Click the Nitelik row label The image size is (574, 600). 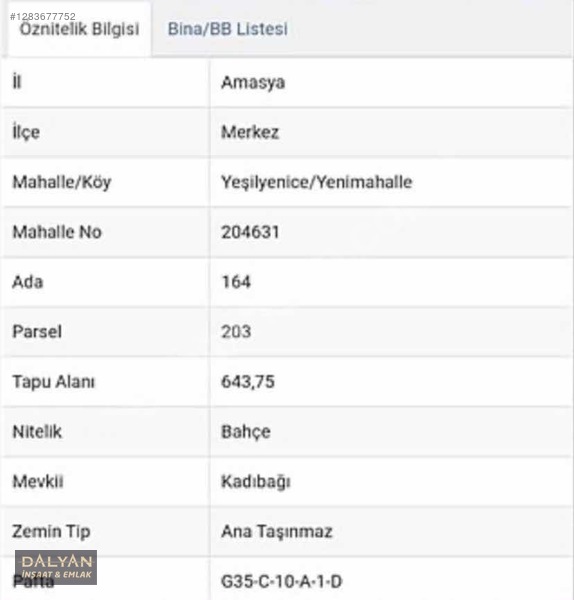37,432
